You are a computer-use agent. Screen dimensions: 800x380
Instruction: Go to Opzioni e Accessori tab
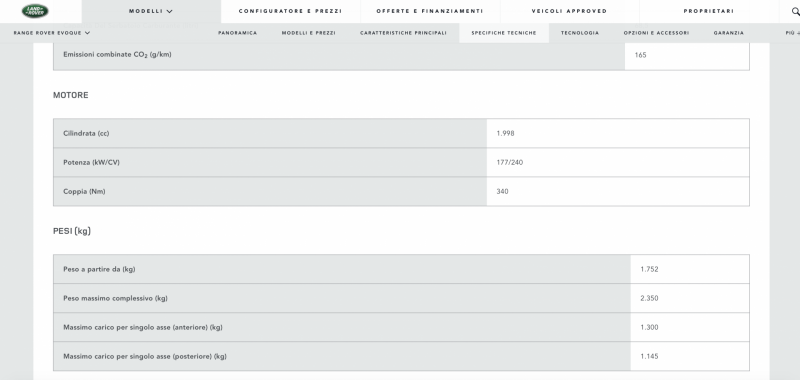(656, 33)
